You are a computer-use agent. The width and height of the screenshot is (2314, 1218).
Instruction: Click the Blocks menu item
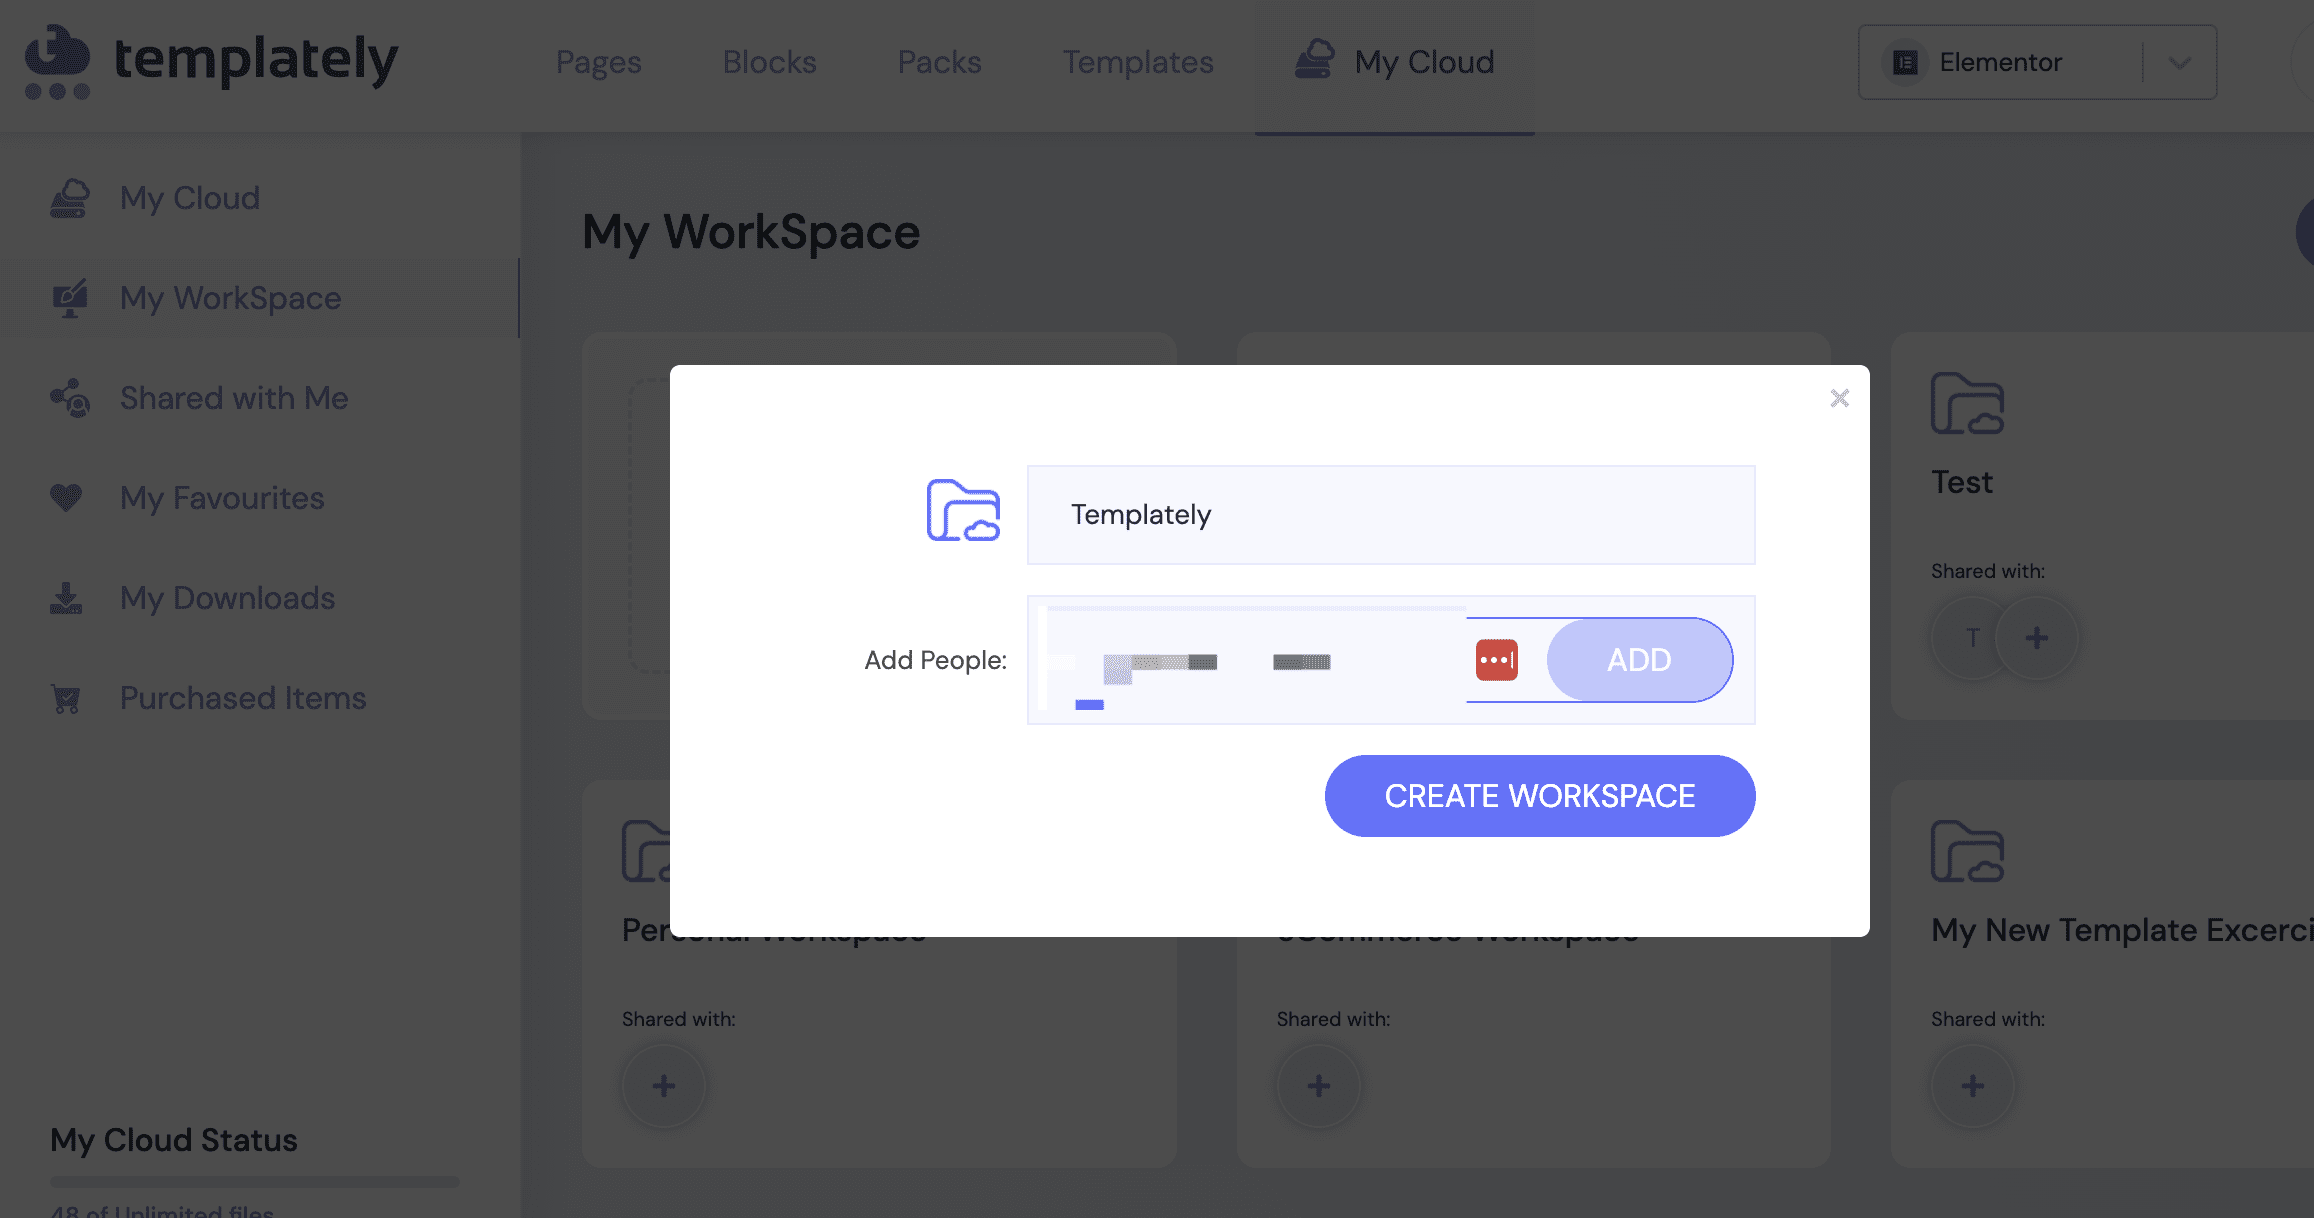[x=768, y=60]
